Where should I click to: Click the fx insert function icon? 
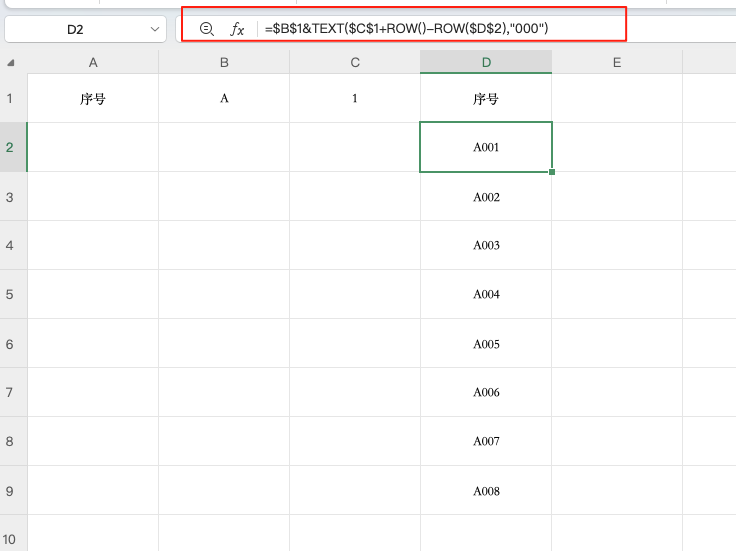pos(237,29)
